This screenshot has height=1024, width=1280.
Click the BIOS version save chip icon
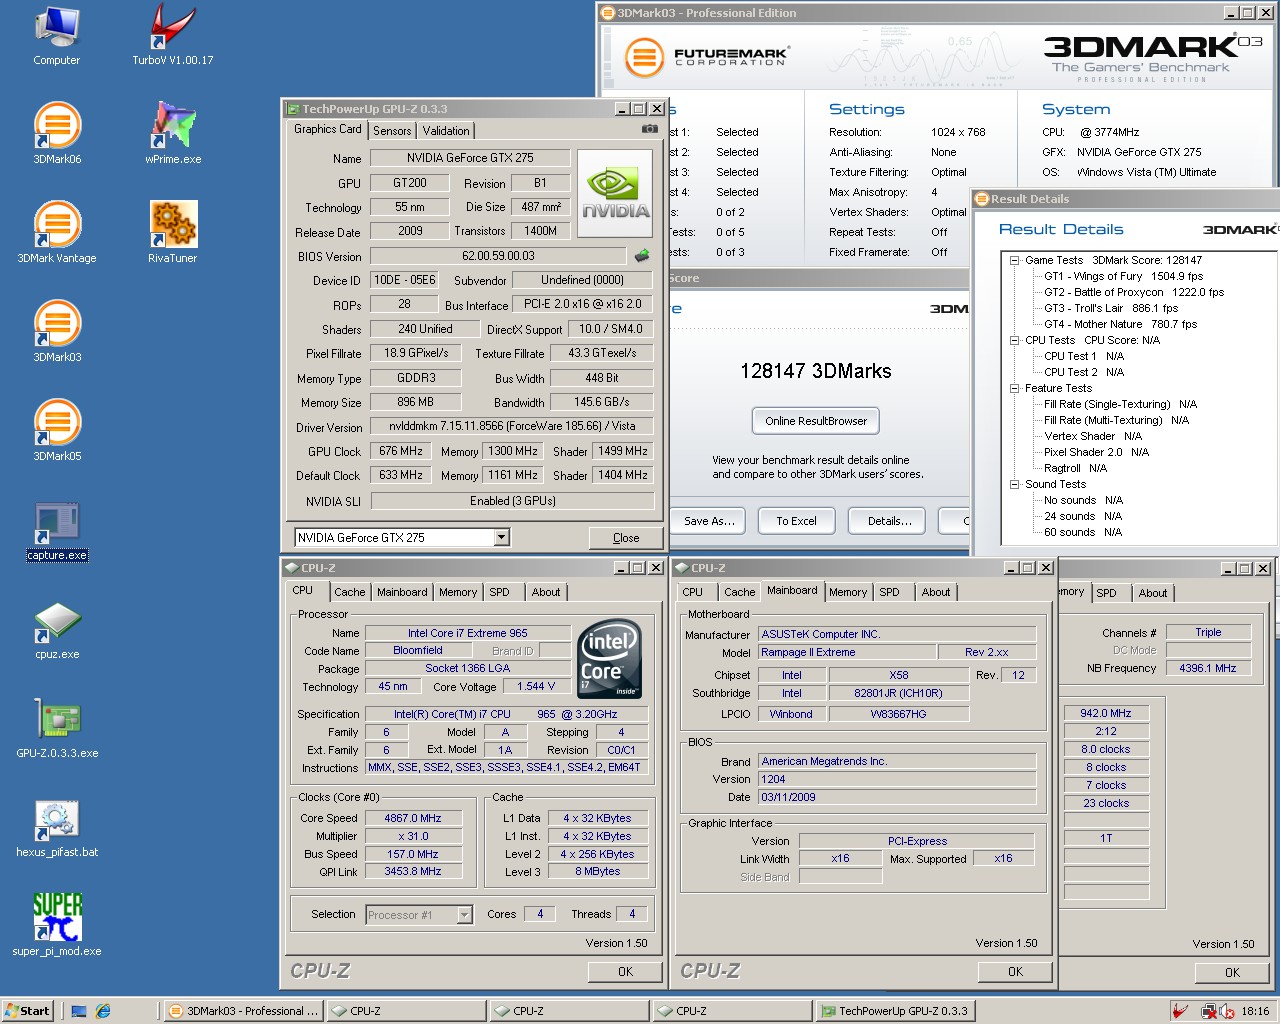tap(642, 256)
